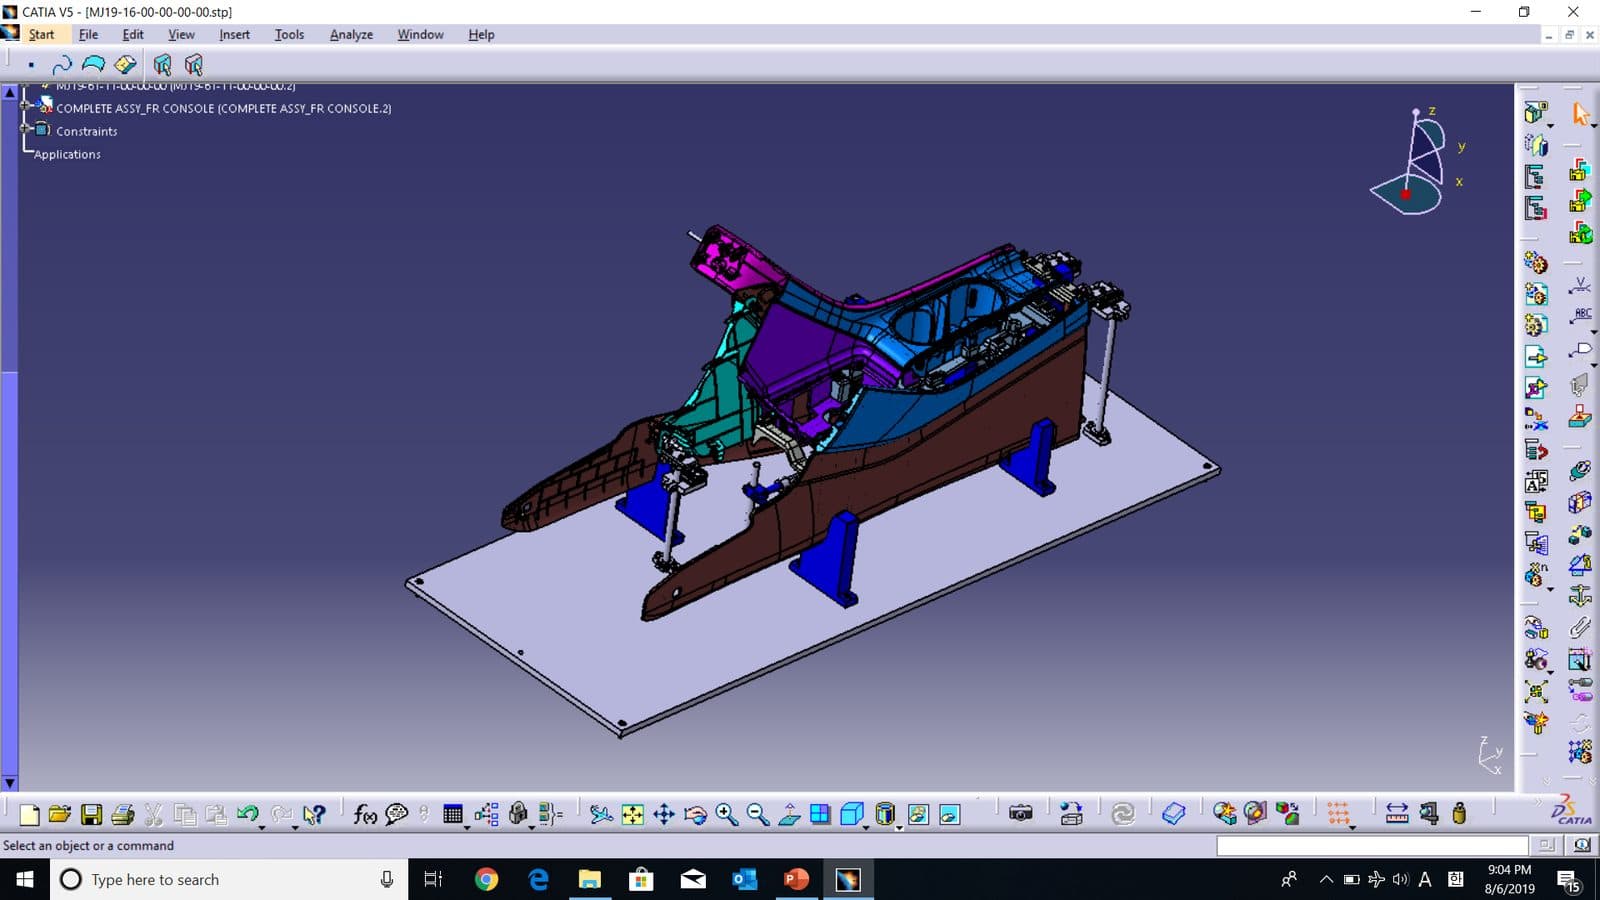This screenshot has width=1600, height=900.
Task: Click the Measure Between ruler icon
Action: (1397, 815)
